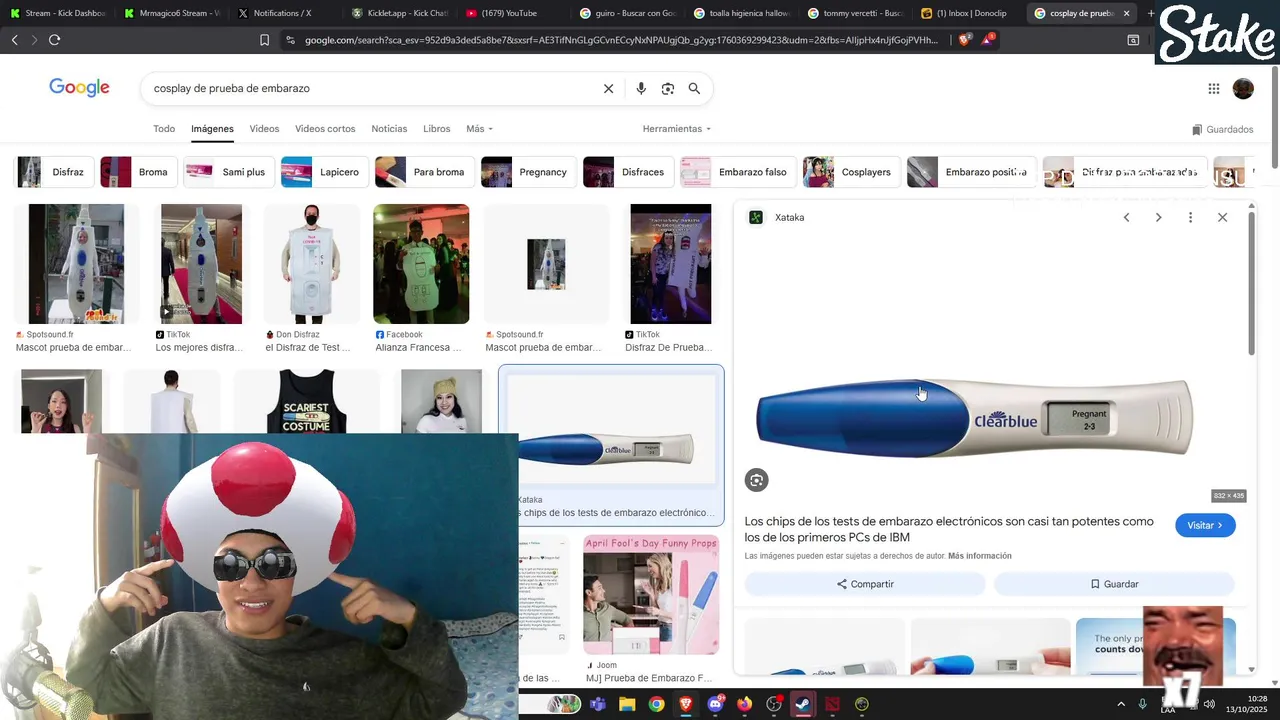
Task: Click the browser address bar URL
Action: (x=620, y=40)
